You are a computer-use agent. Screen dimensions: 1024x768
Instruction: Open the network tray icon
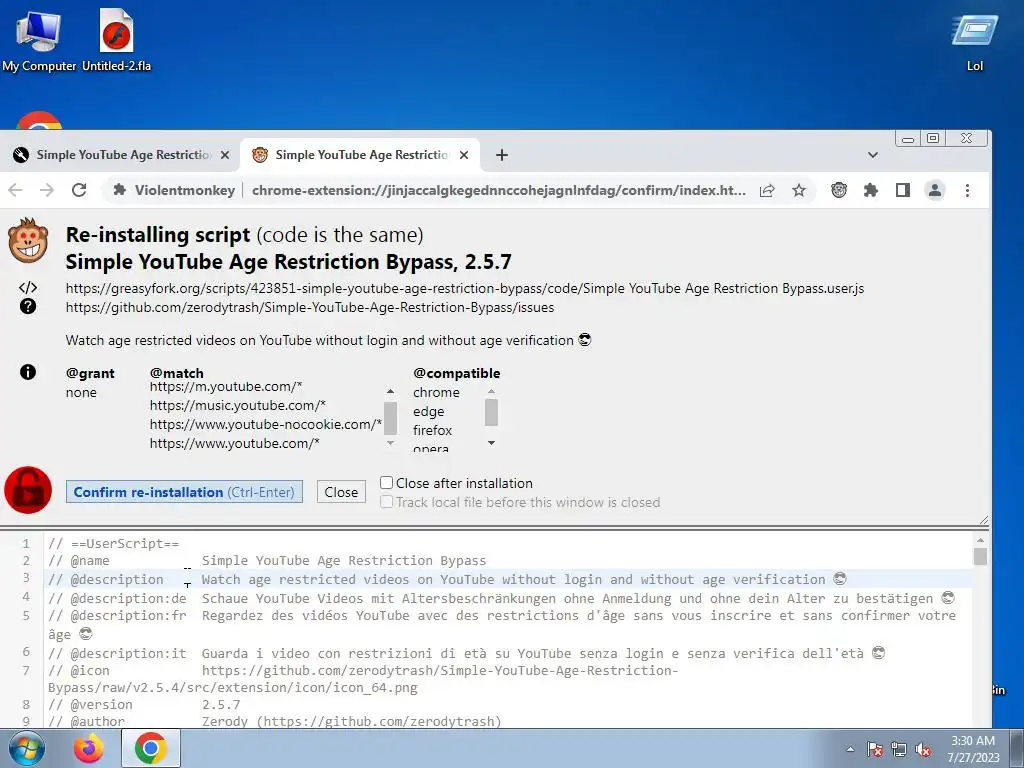click(x=899, y=749)
